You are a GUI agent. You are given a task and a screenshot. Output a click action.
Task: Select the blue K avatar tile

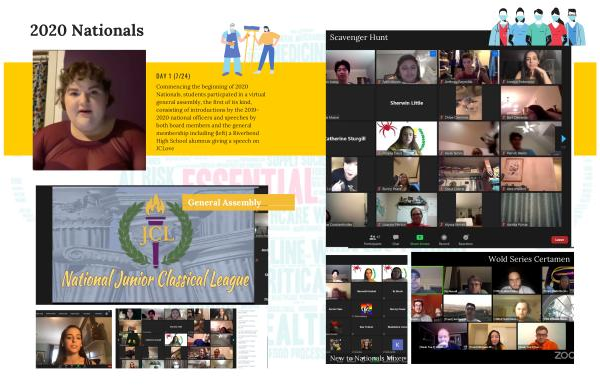coord(397,344)
